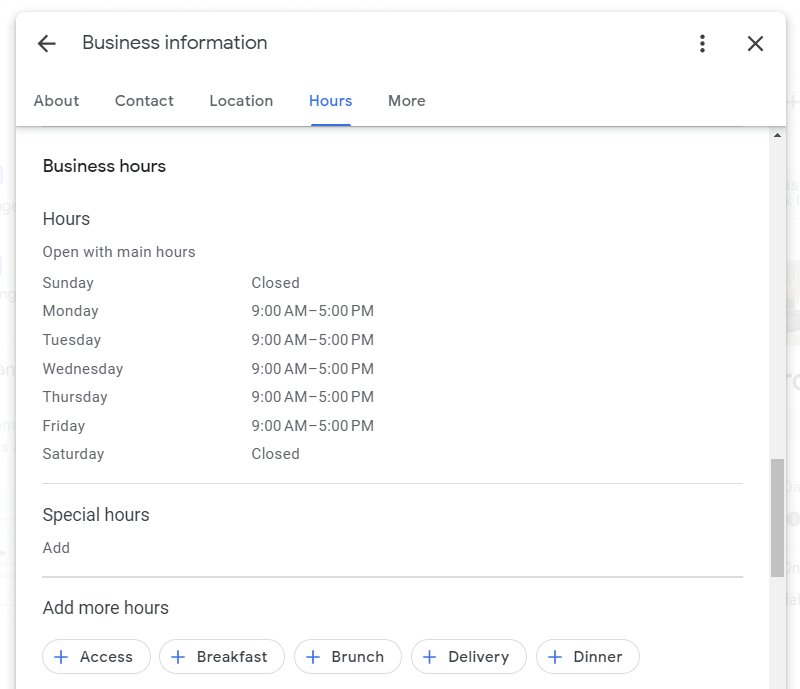The height and width of the screenshot is (689, 800).
Task: Add Delivery hours chip
Action: coord(468,657)
